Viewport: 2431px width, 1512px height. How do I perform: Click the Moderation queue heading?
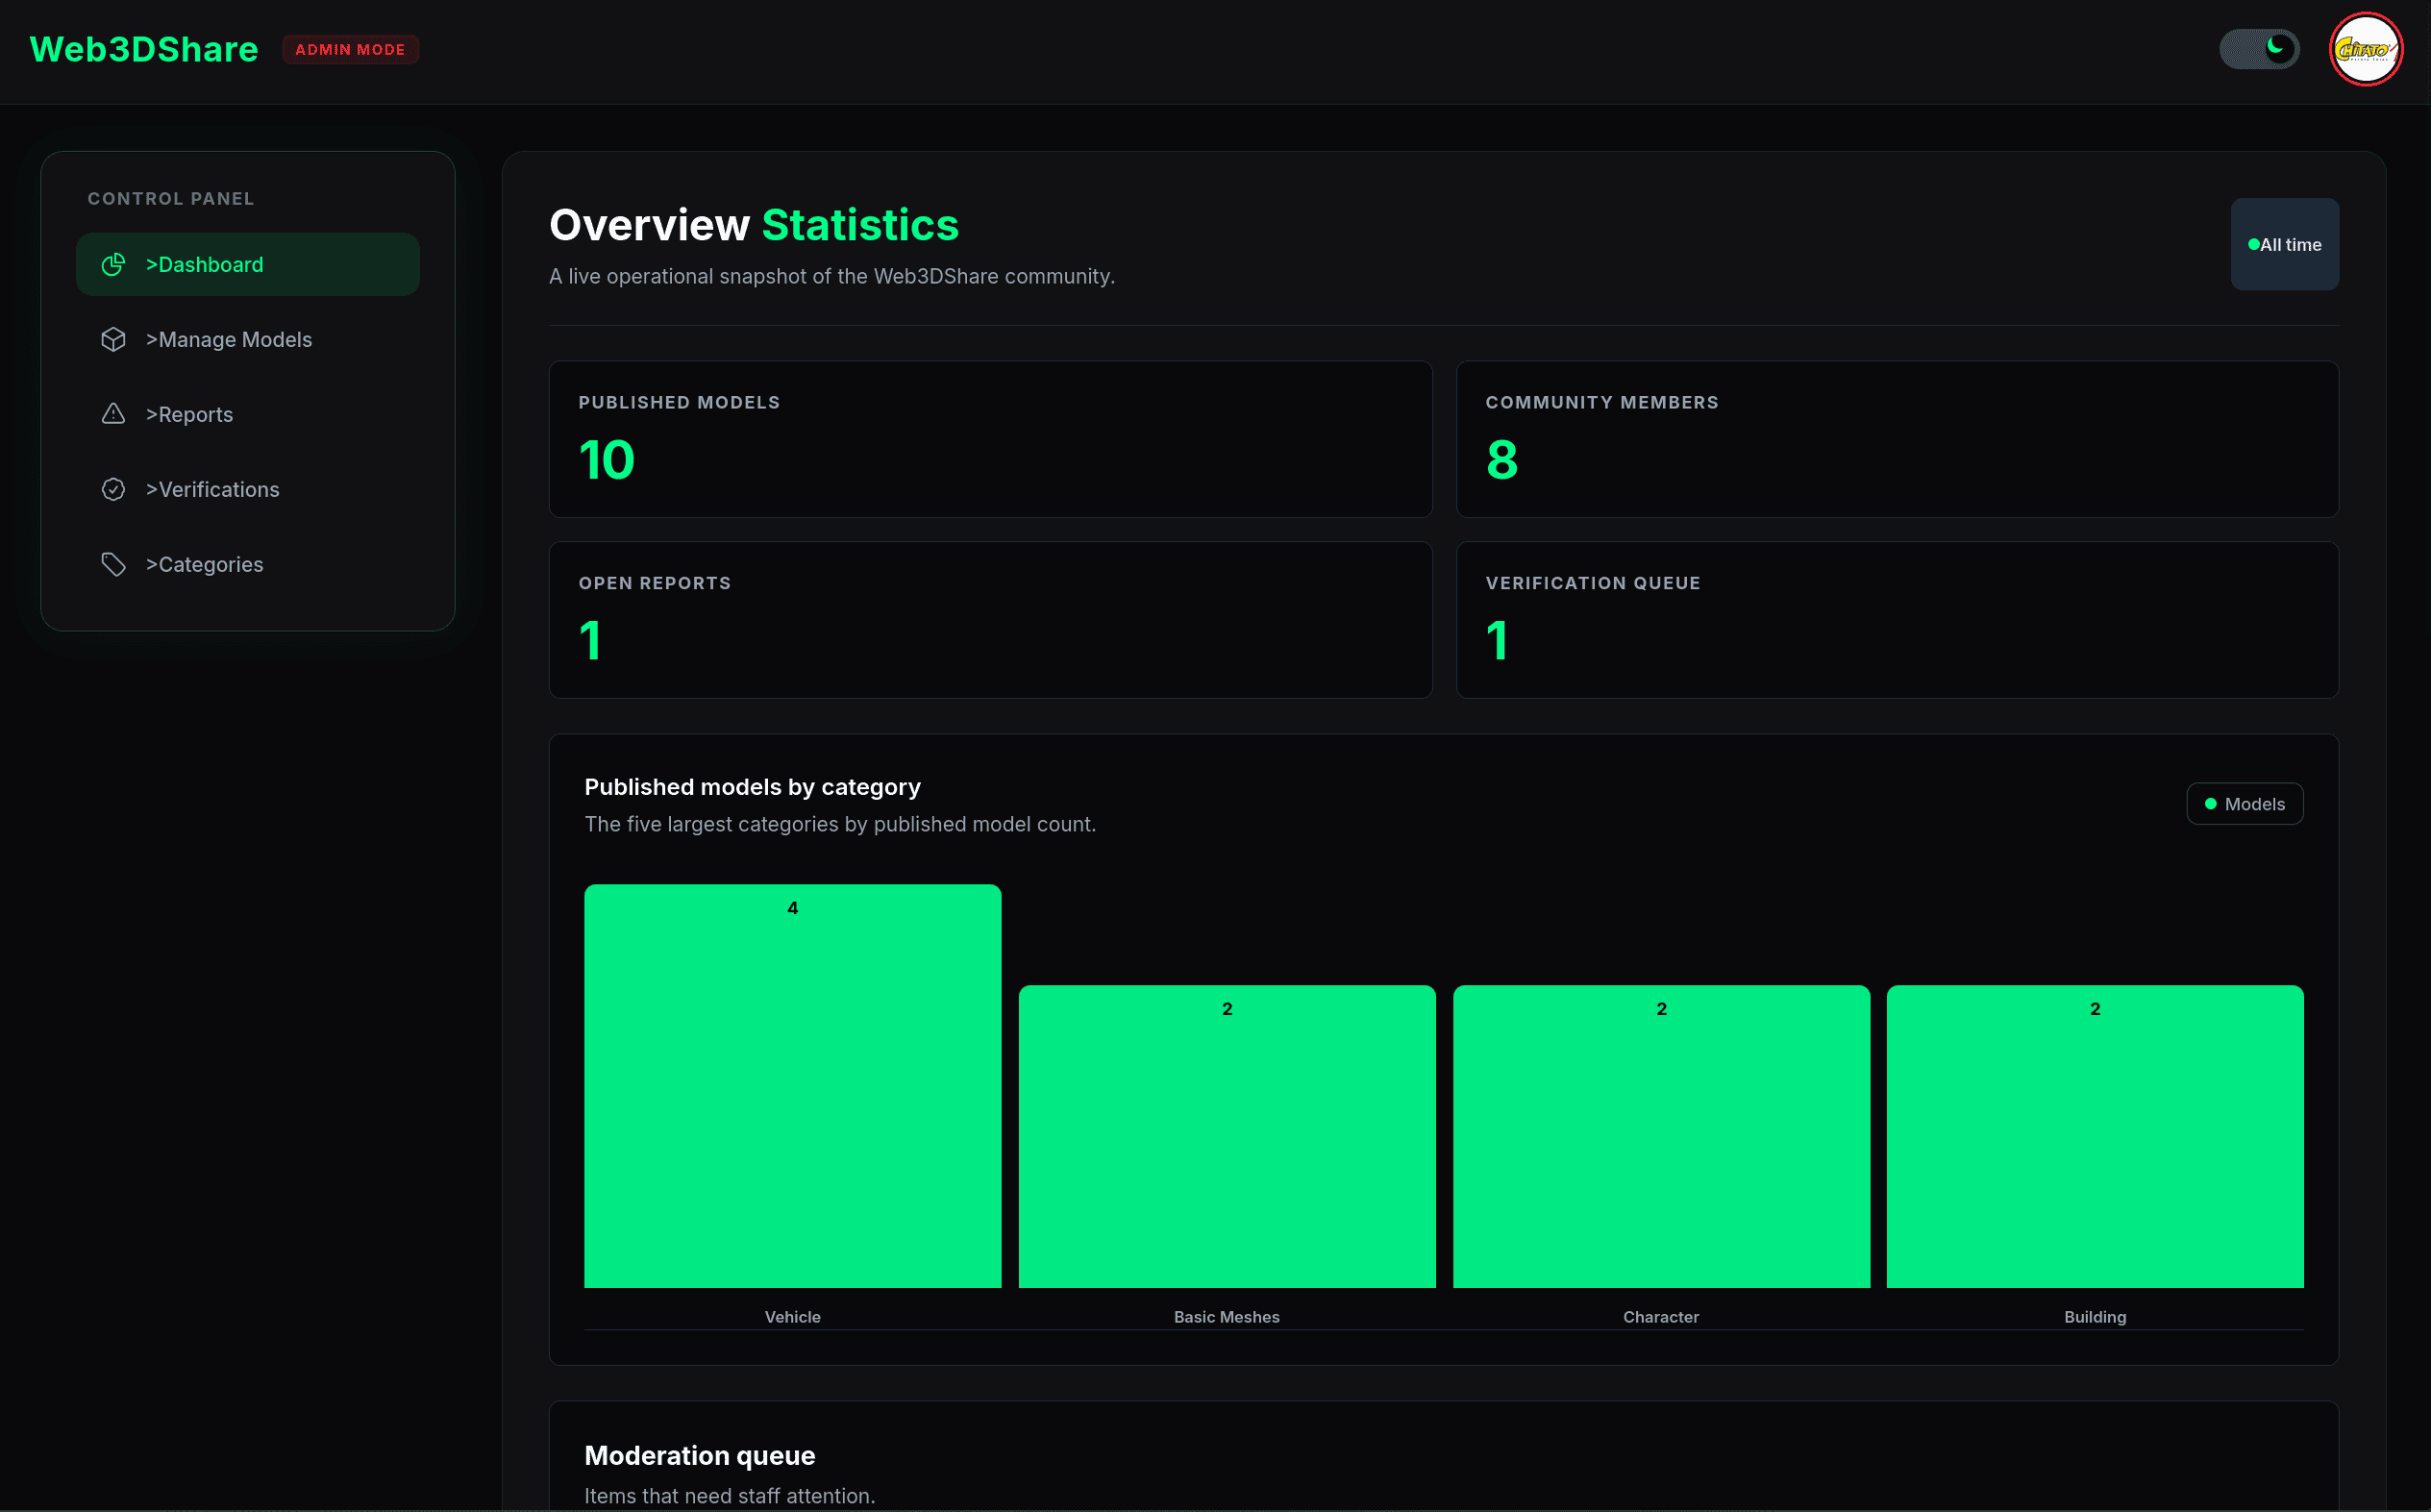coord(699,1455)
